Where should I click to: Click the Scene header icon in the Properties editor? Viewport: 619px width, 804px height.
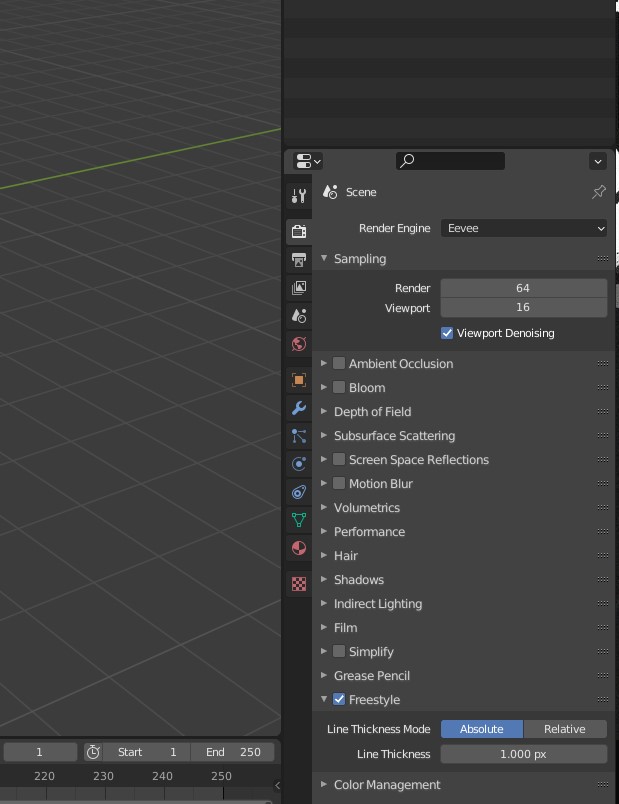click(x=330, y=192)
